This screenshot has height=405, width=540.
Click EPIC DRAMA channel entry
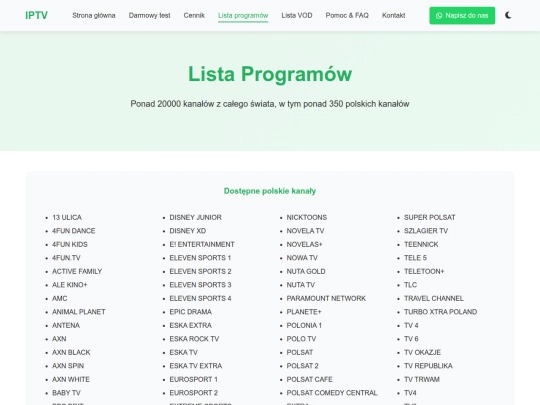coord(190,312)
